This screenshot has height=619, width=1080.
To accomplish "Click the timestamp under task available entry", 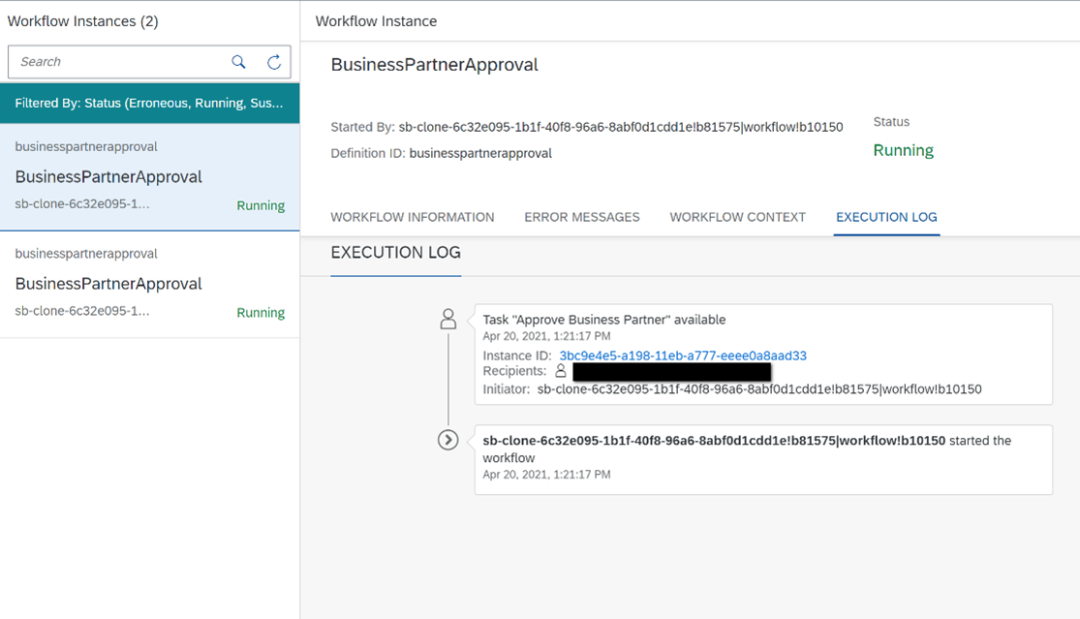I will pyautogui.click(x=546, y=336).
